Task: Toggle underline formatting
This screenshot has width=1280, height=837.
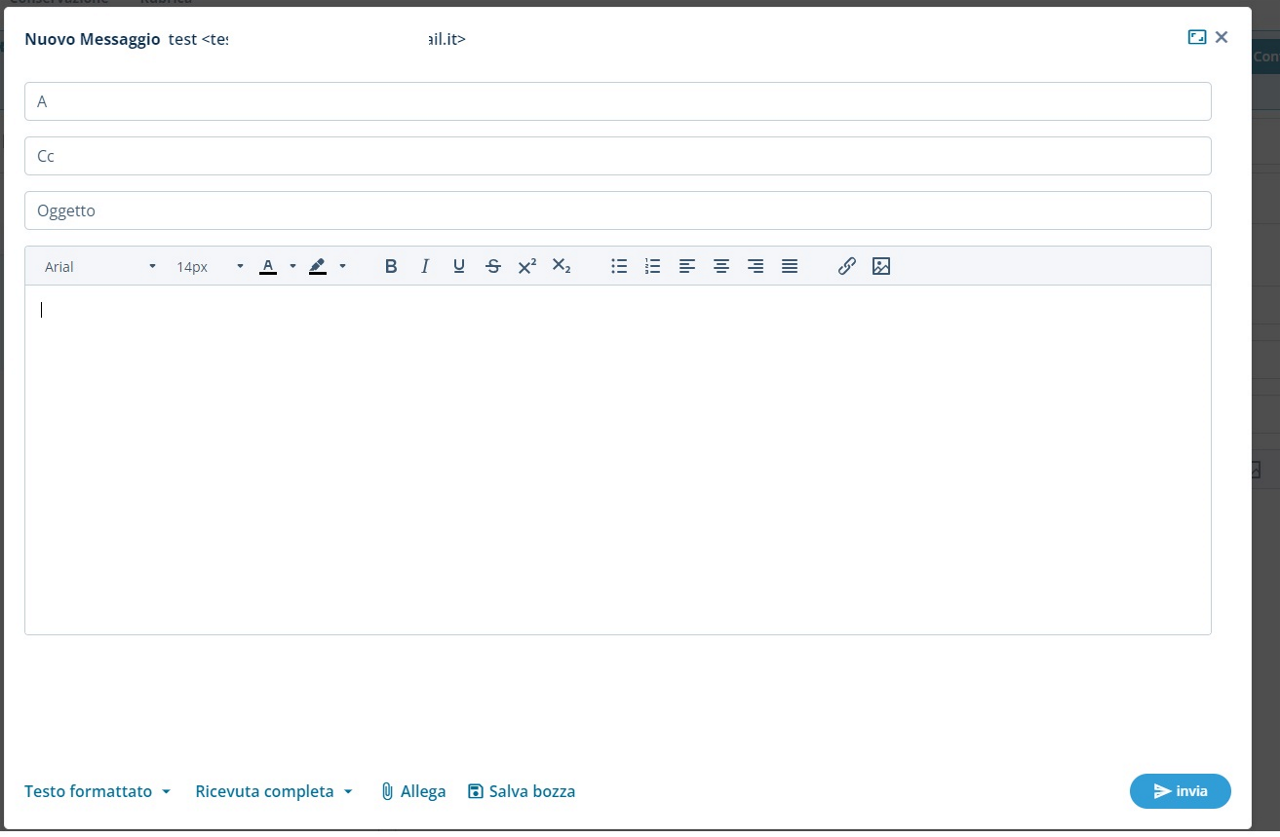Action: click(459, 266)
